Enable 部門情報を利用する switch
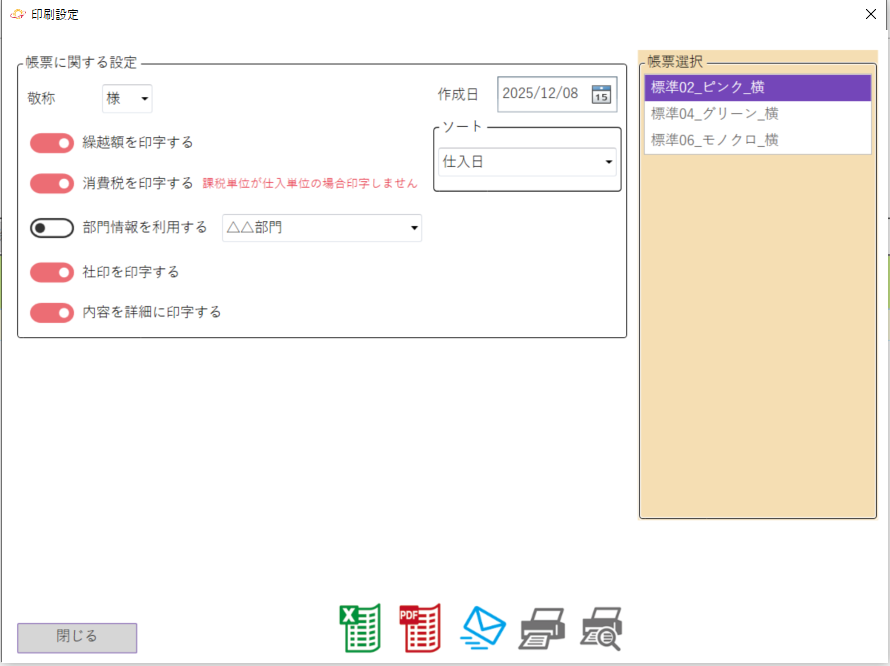 (x=52, y=228)
